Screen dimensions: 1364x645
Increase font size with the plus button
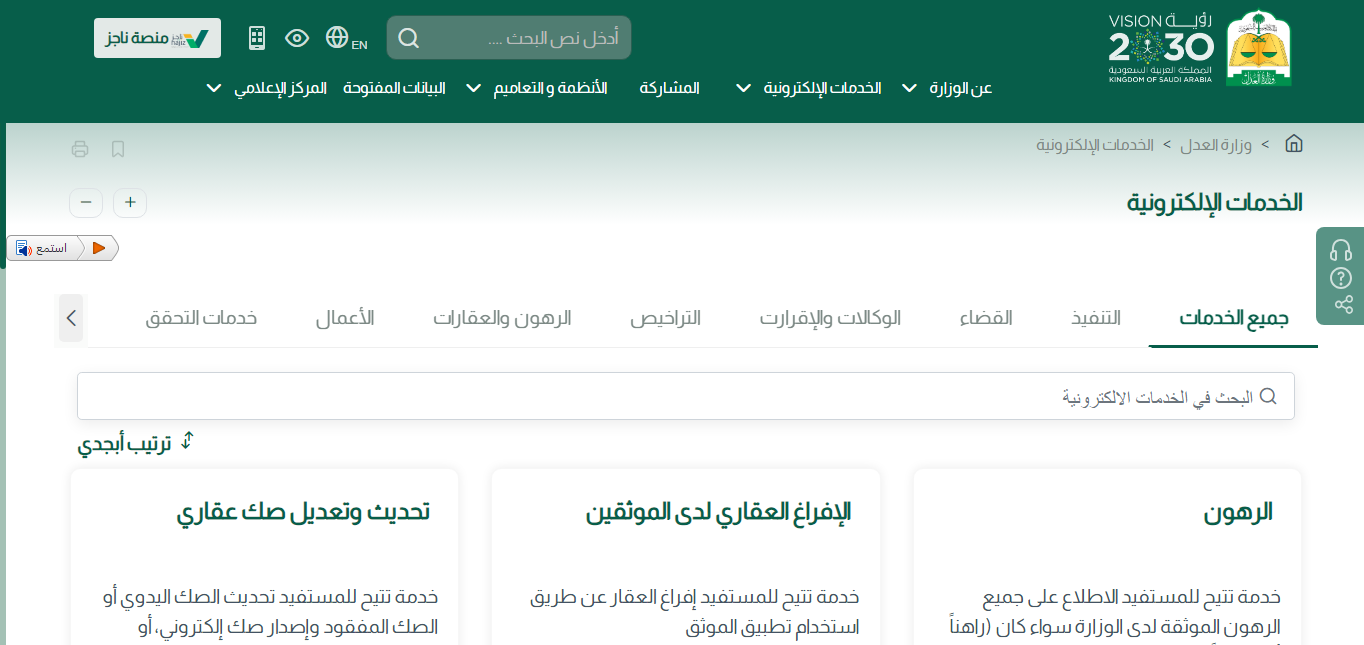point(130,203)
